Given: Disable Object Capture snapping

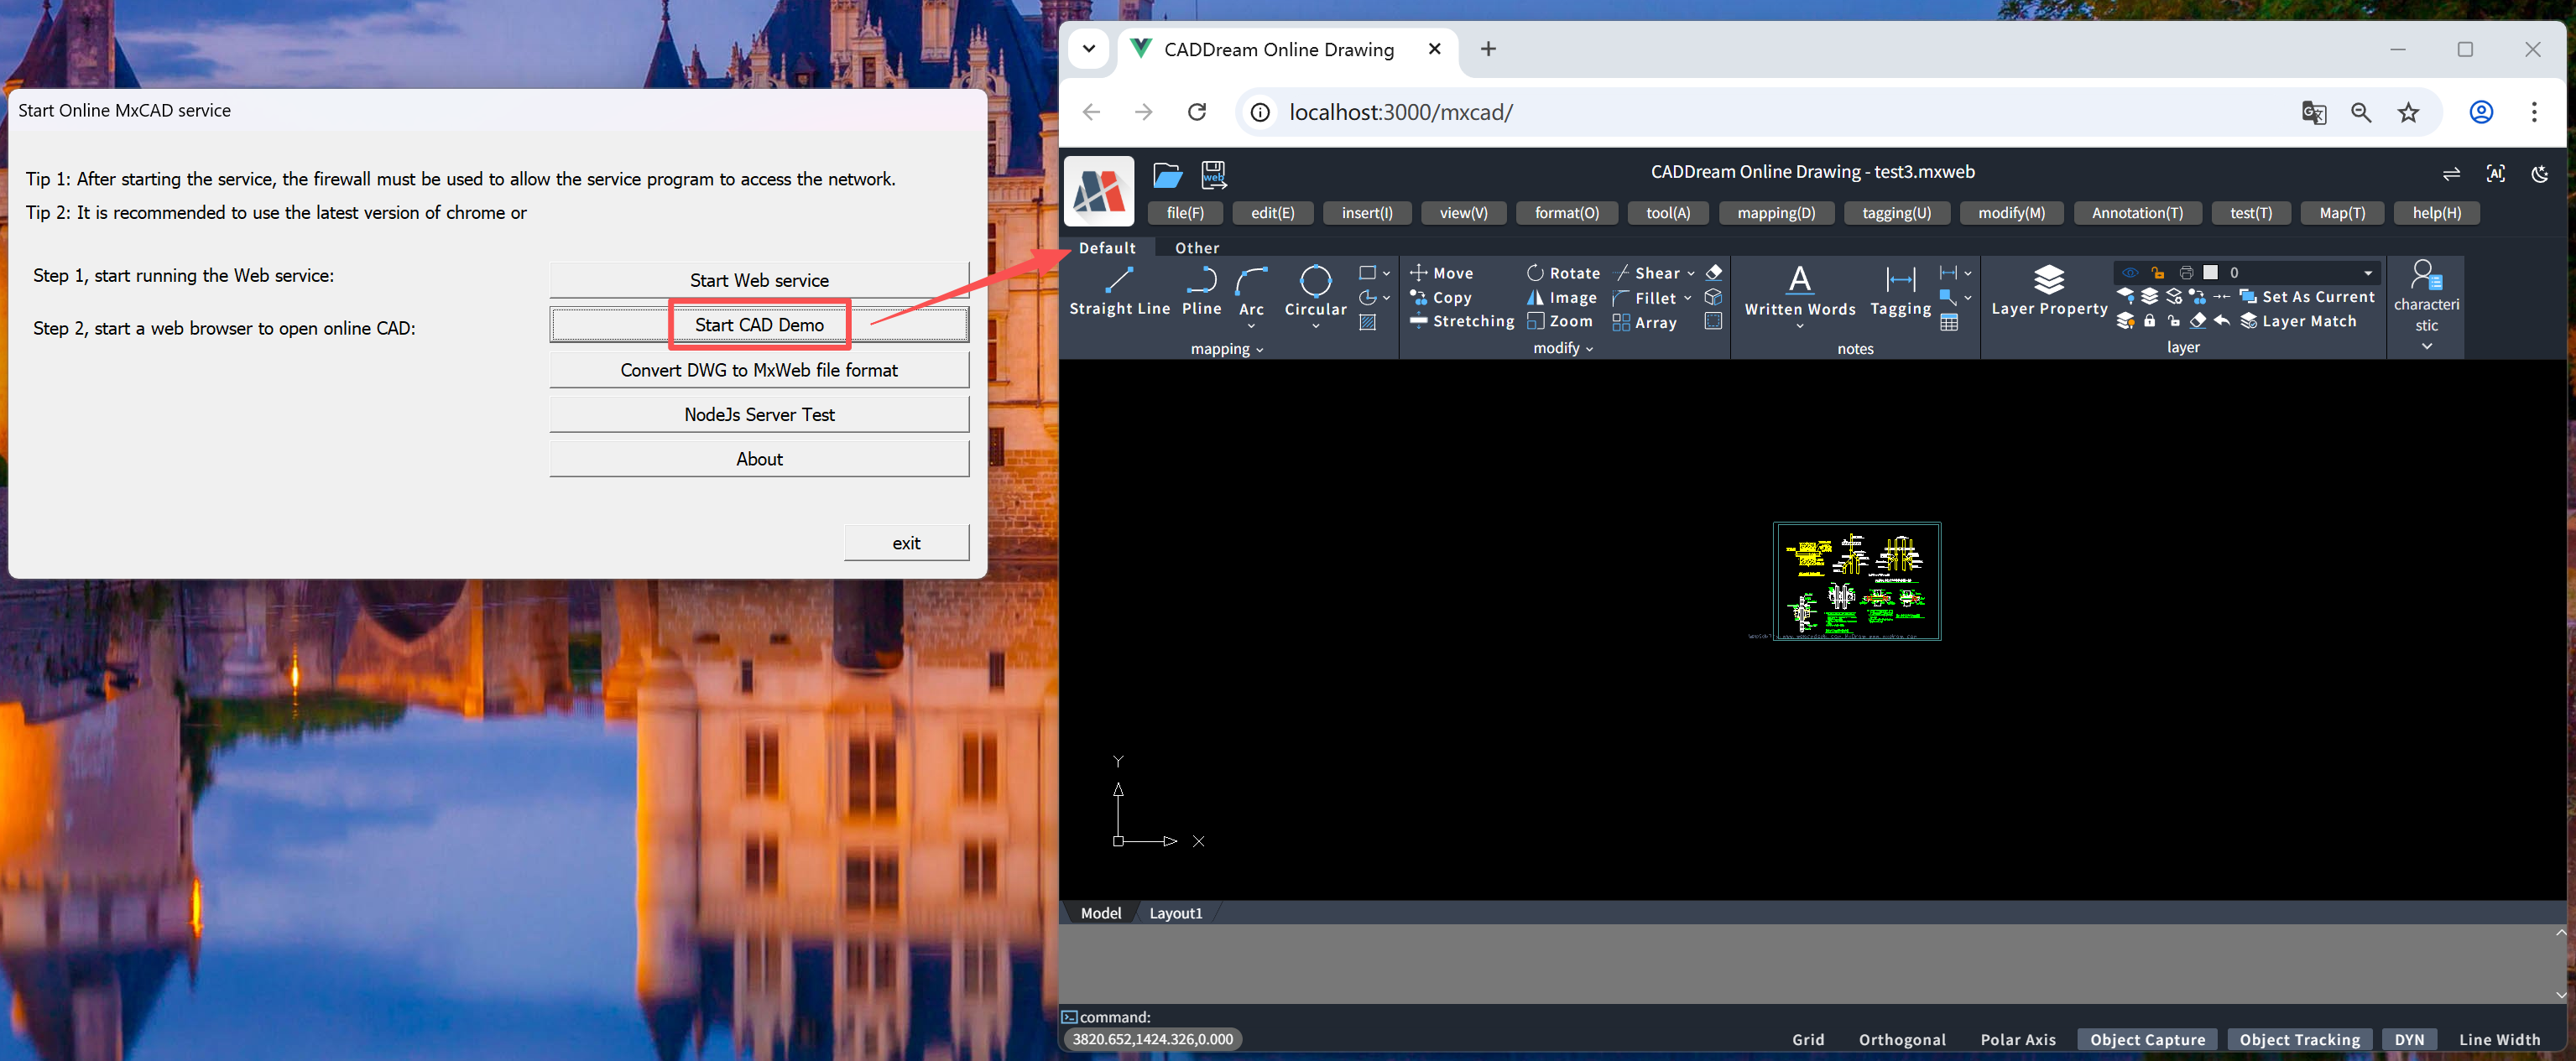Looking at the screenshot, I should coord(2146,1039).
